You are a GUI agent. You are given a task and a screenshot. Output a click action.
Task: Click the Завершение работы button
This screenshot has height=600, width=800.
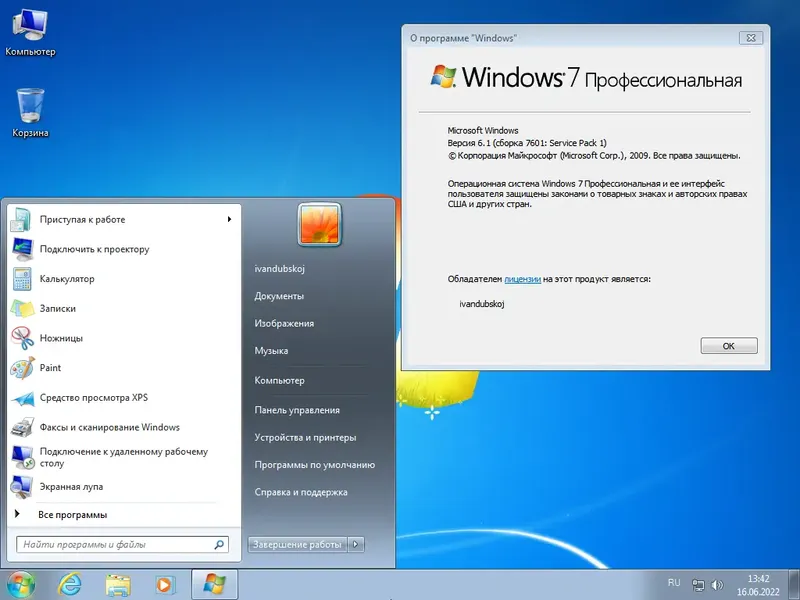[x=297, y=544]
